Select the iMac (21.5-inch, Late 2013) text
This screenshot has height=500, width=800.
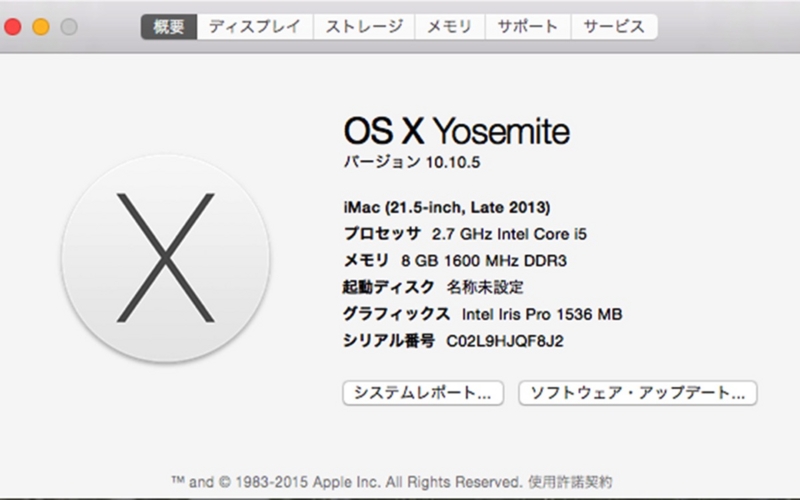pos(447,207)
